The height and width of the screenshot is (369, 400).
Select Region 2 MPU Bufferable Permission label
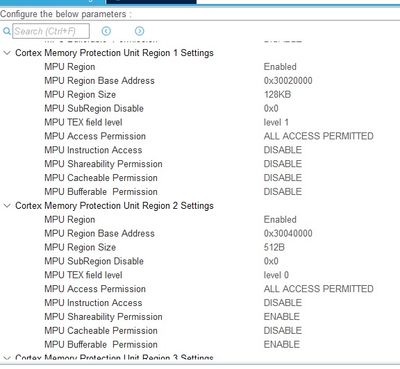101,344
